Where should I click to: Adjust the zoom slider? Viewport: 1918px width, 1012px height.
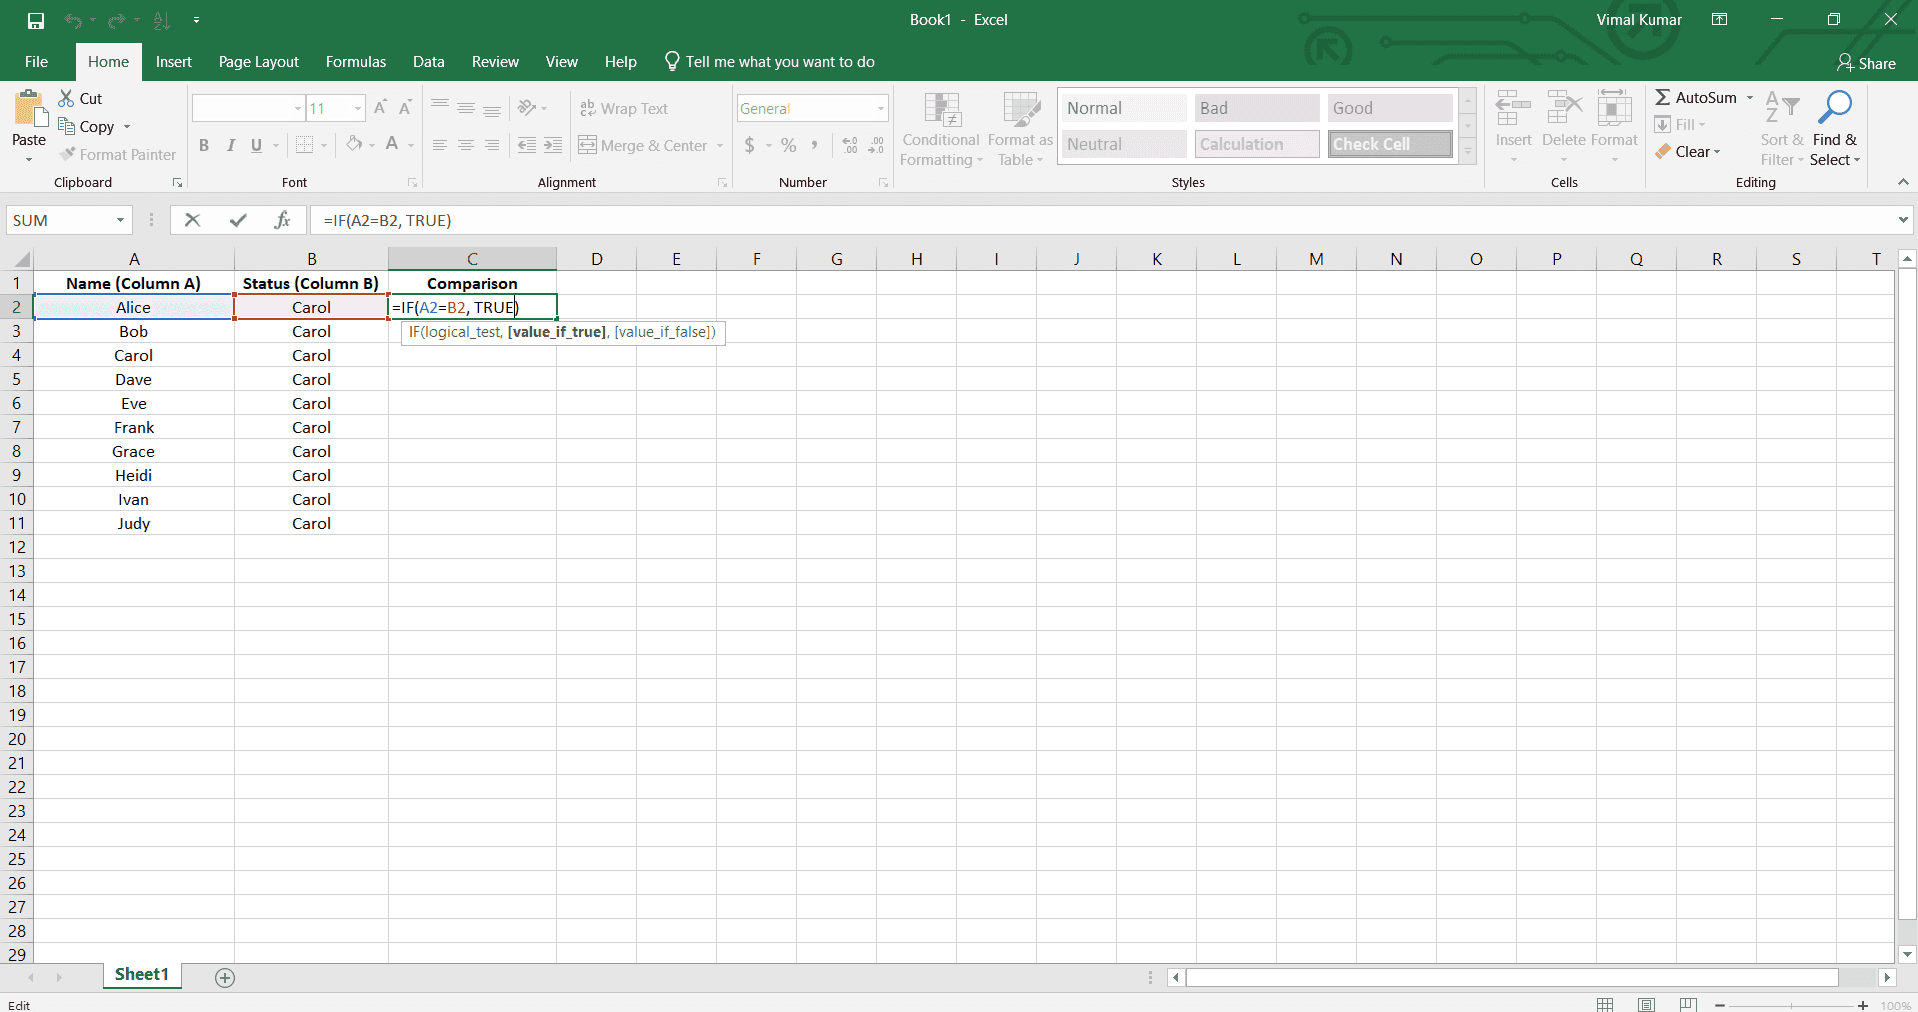(x=1791, y=1005)
